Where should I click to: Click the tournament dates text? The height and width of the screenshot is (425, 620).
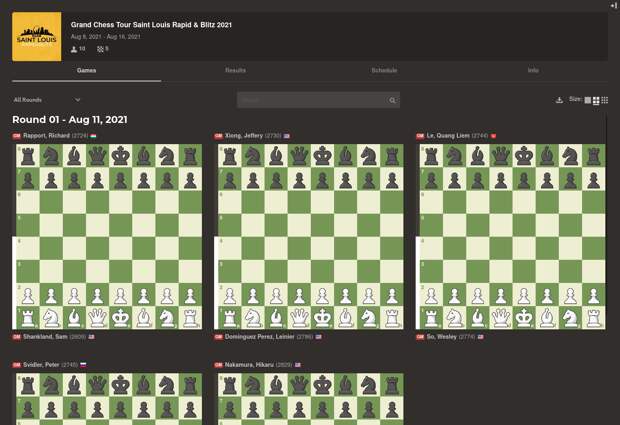click(x=106, y=37)
